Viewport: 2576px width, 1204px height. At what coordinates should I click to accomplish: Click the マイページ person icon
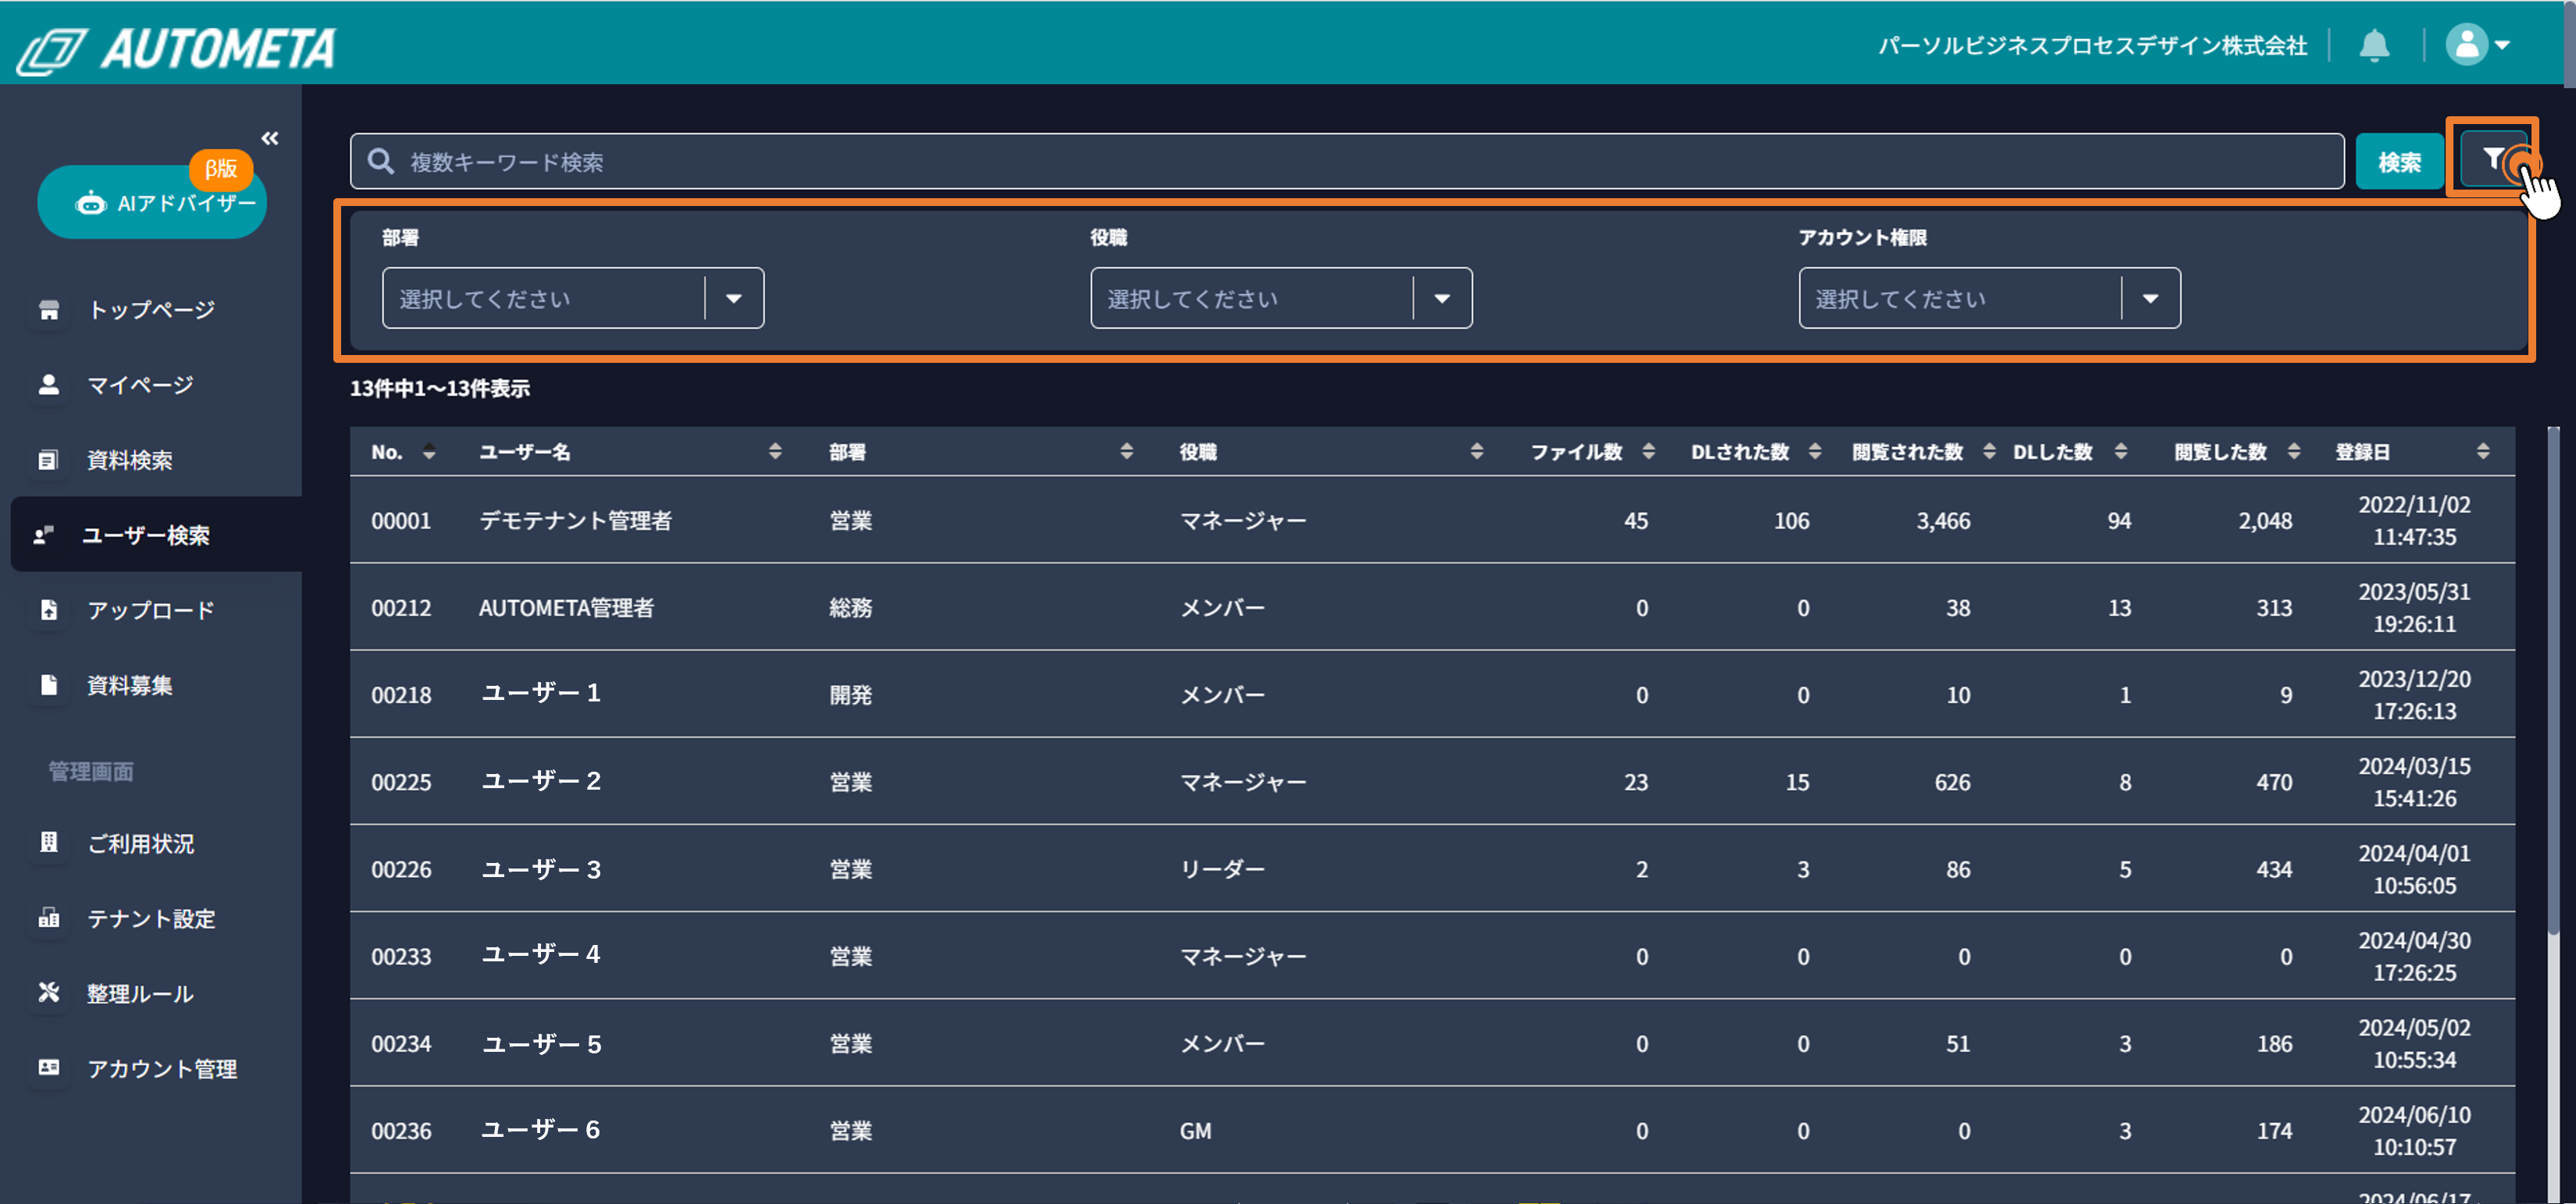(49, 385)
